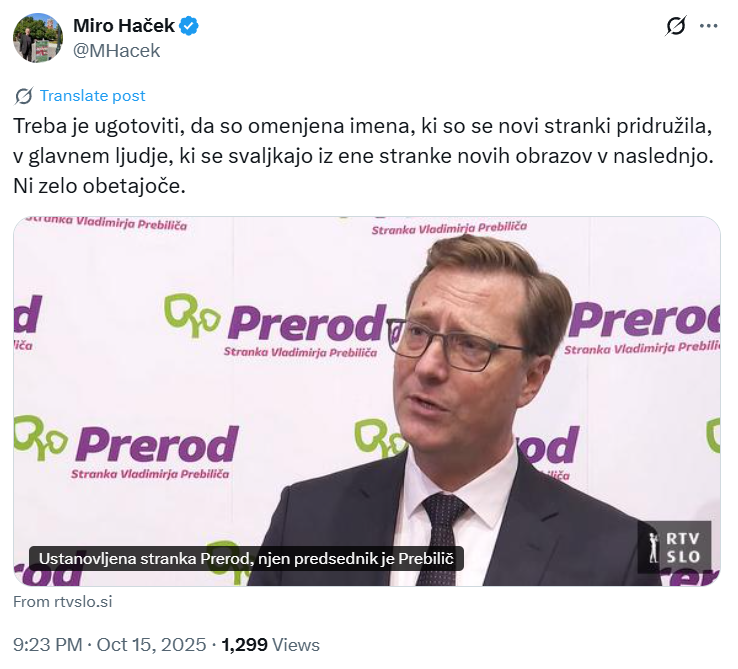Click the green Prerod leaf logo left of the large center wordmark

pyautogui.click(x=192, y=318)
